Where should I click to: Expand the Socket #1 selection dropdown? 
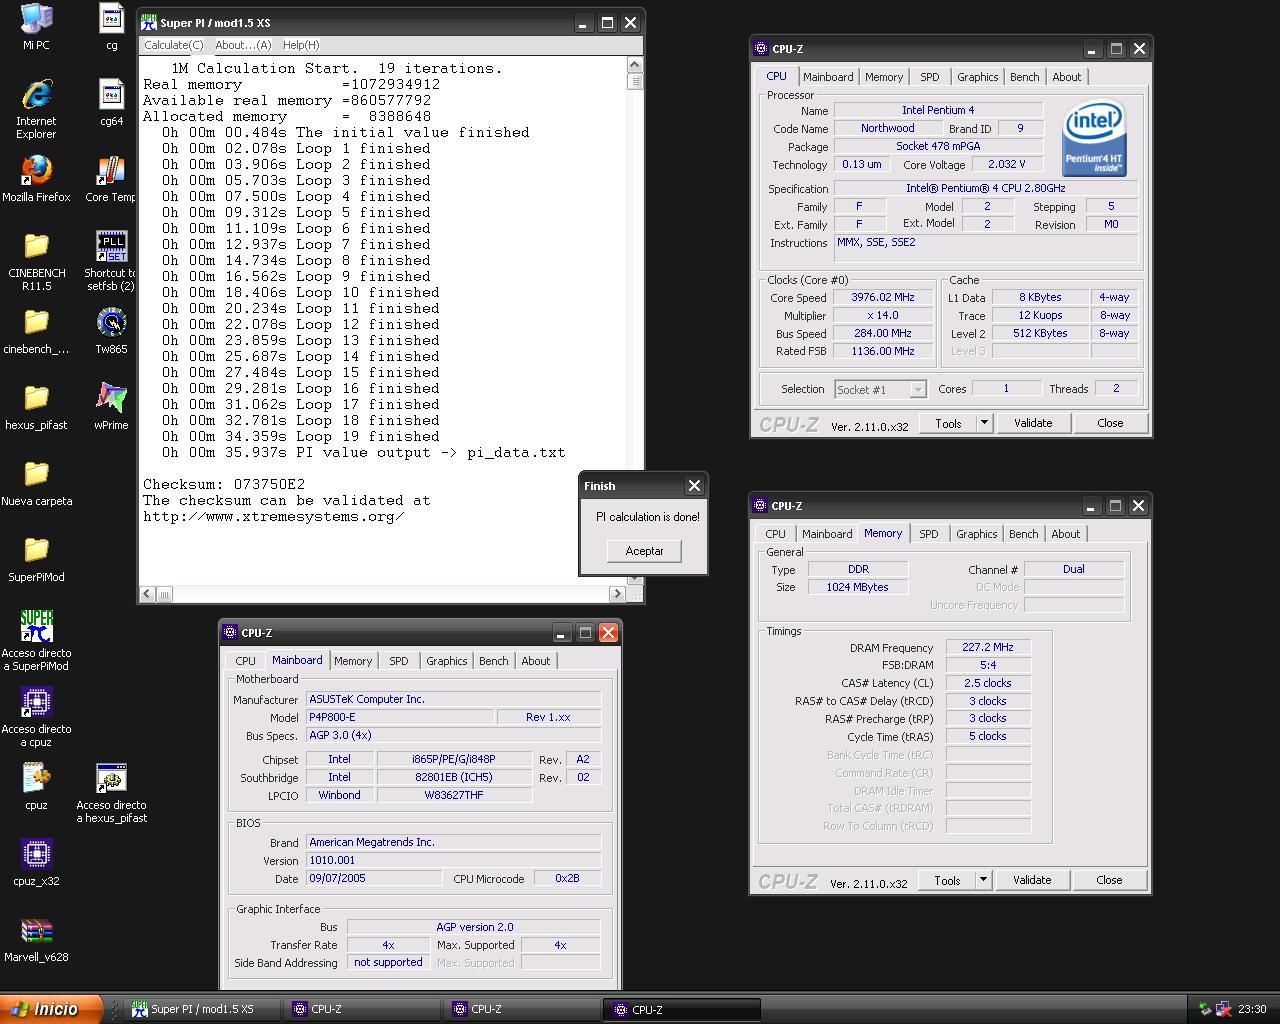click(x=917, y=389)
